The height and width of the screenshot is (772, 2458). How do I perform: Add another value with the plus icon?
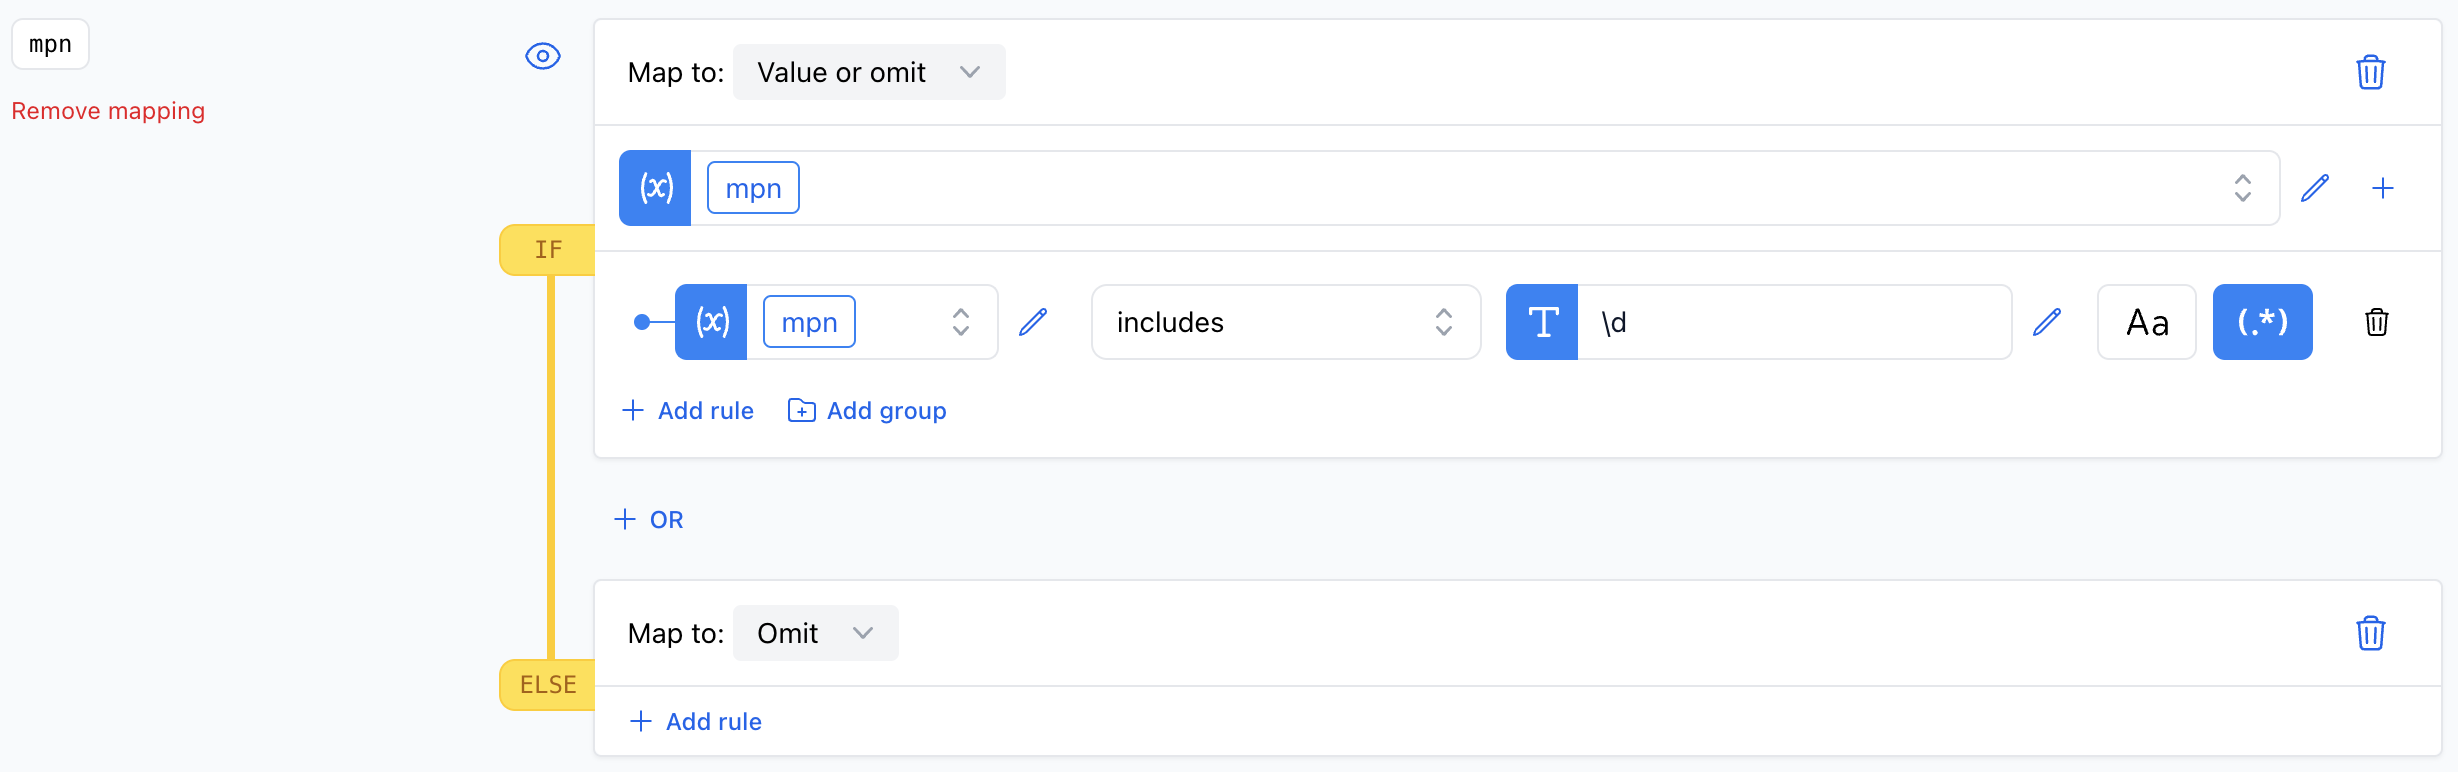pos(2383,188)
